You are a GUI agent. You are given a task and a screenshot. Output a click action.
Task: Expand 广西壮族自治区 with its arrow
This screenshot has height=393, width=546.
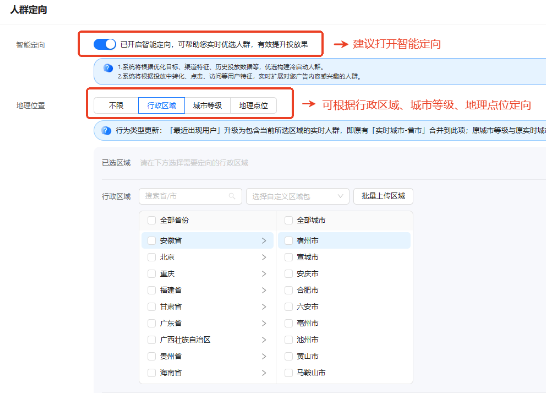[264, 340]
